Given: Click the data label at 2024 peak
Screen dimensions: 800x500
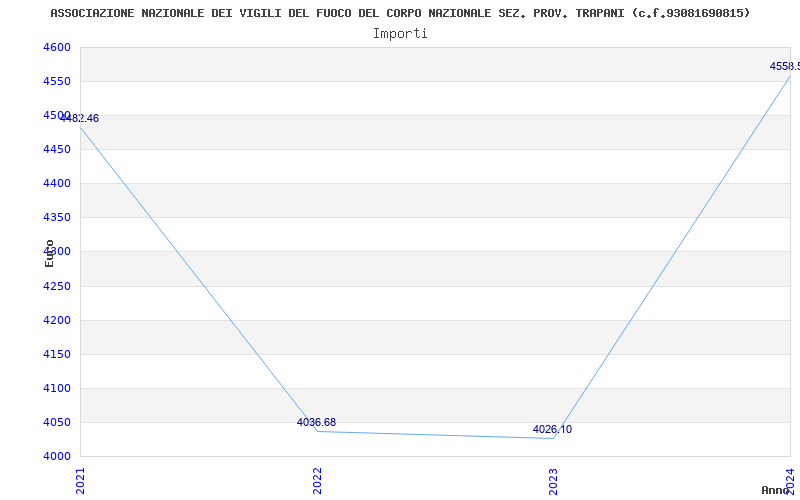Looking at the screenshot, I should point(785,66).
